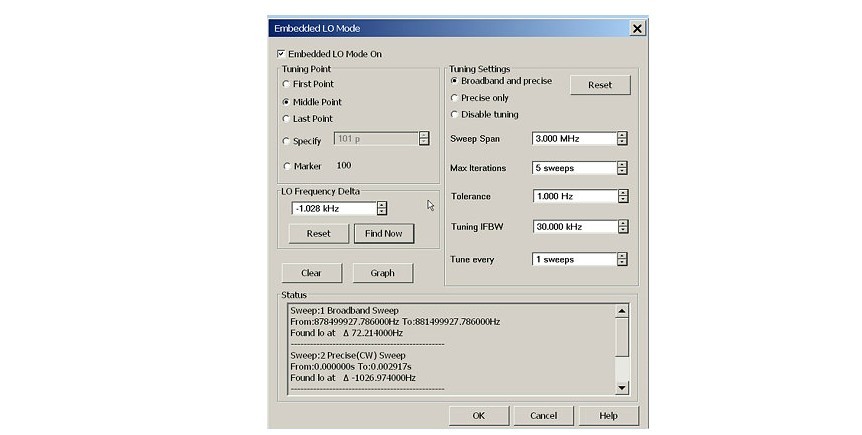Click Reset under LO Frequency Delta
This screenshot has height=435, width=862.
click(x=318, y=234)
